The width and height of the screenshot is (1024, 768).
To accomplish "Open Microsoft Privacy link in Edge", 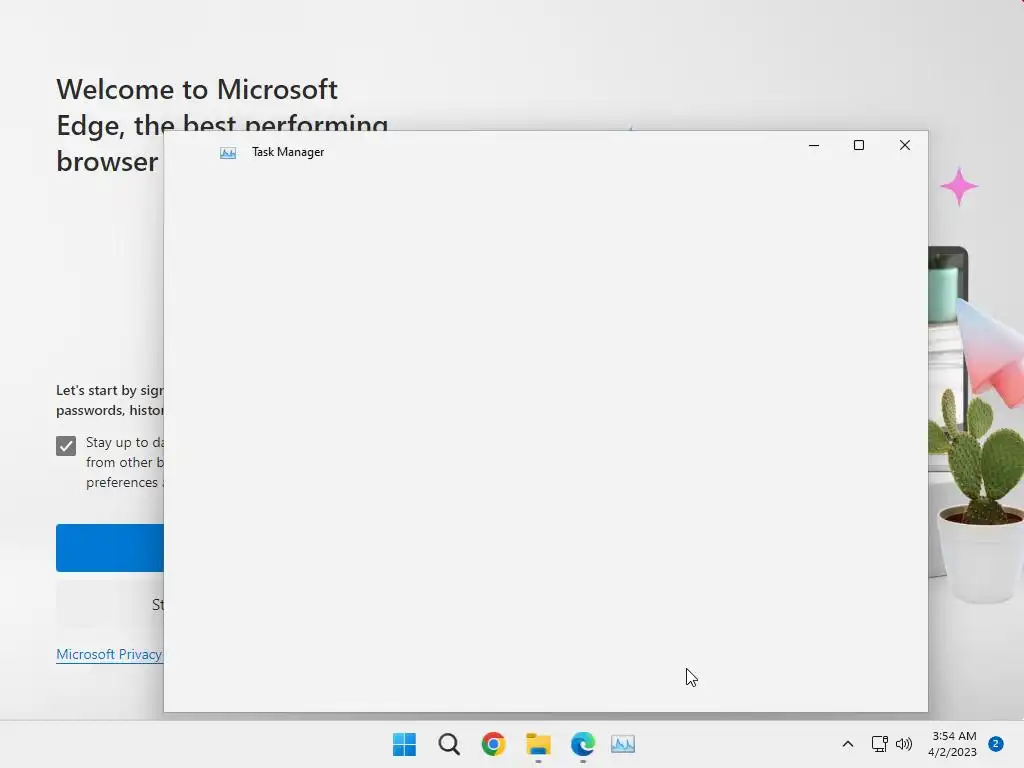I will pos(109,654).
